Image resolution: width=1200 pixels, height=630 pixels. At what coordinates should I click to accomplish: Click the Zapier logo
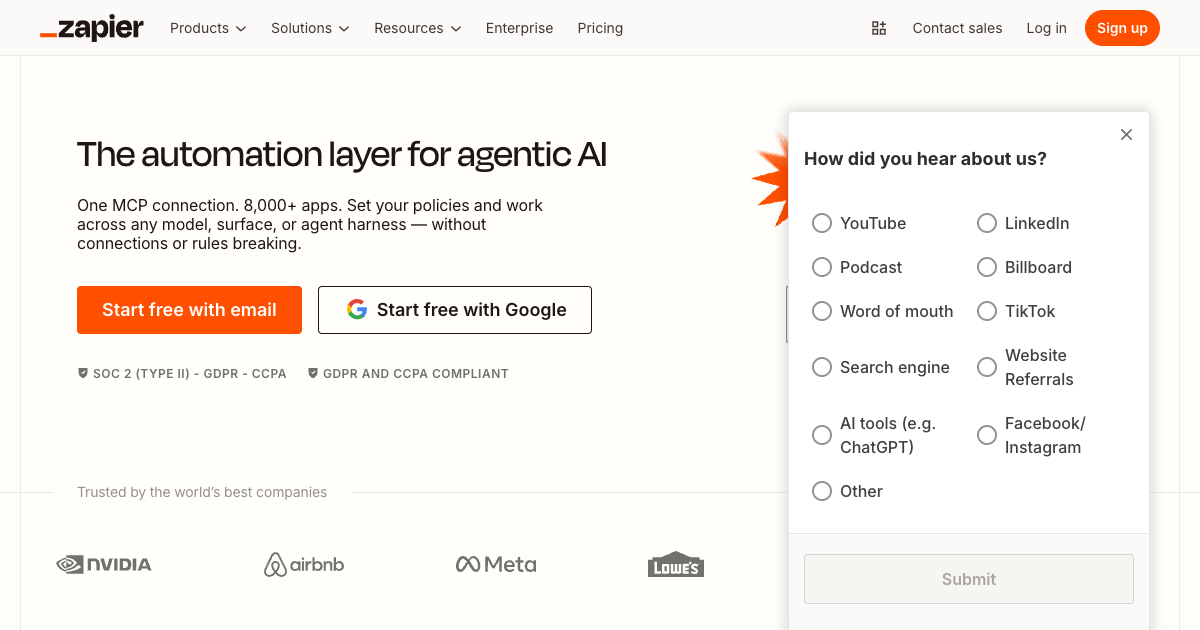click(x=92, y=27)
